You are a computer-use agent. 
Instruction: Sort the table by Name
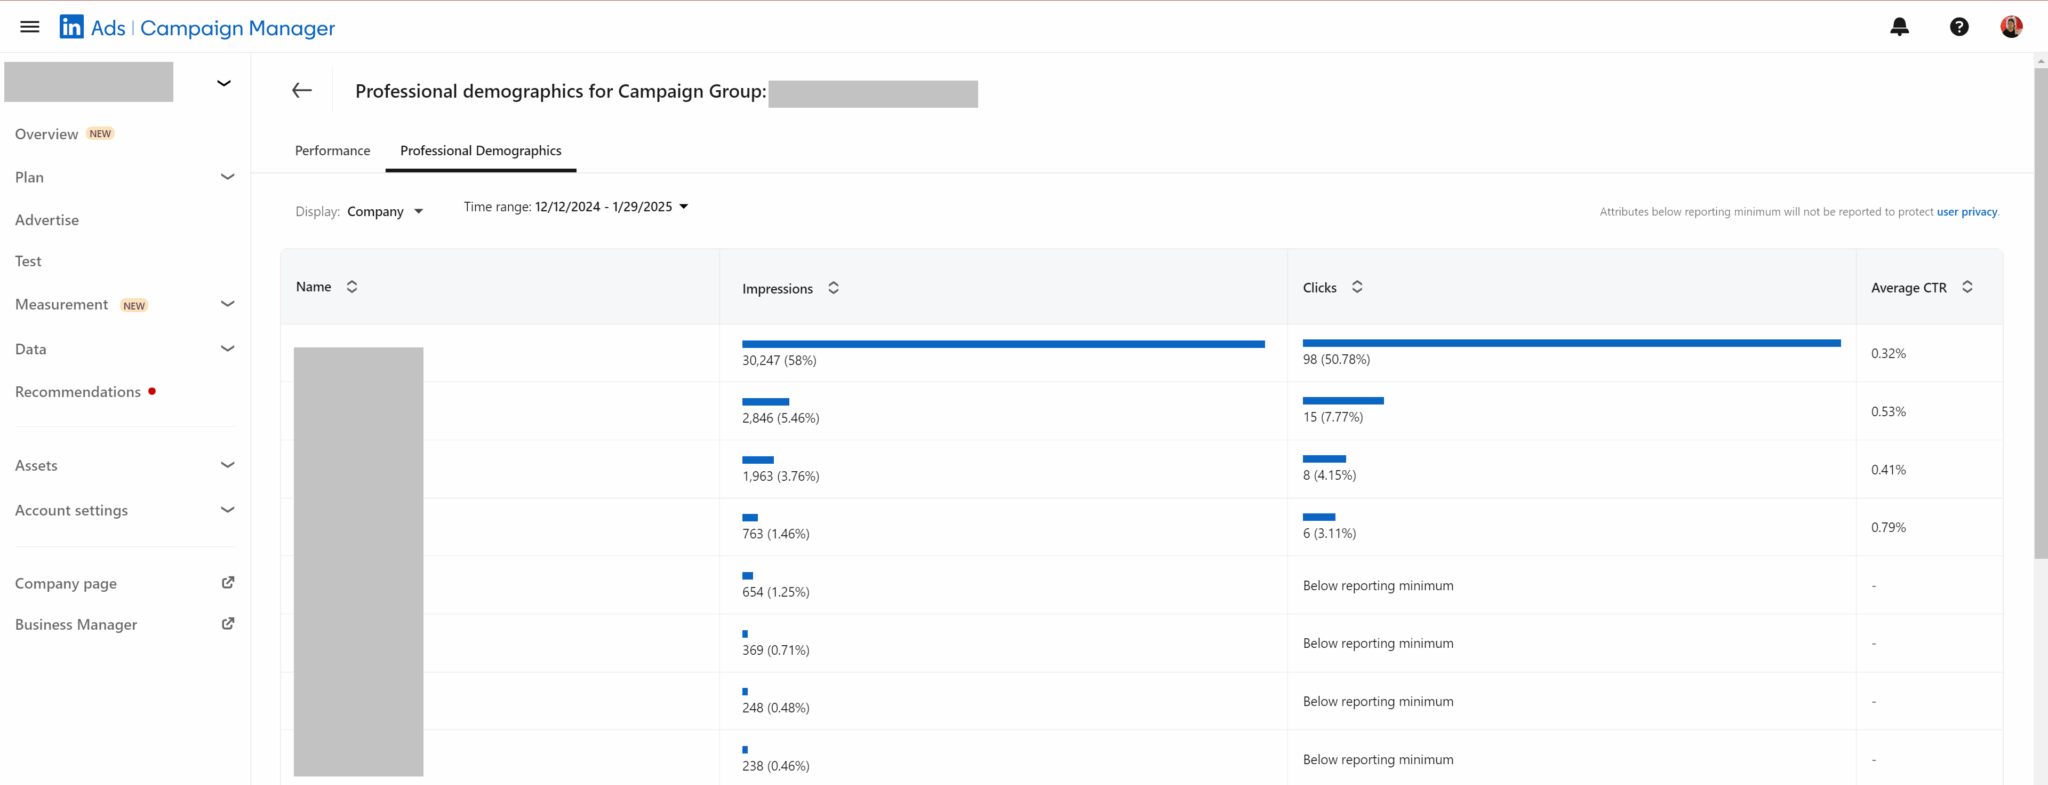pyautogui.click(x=352, y=287)
